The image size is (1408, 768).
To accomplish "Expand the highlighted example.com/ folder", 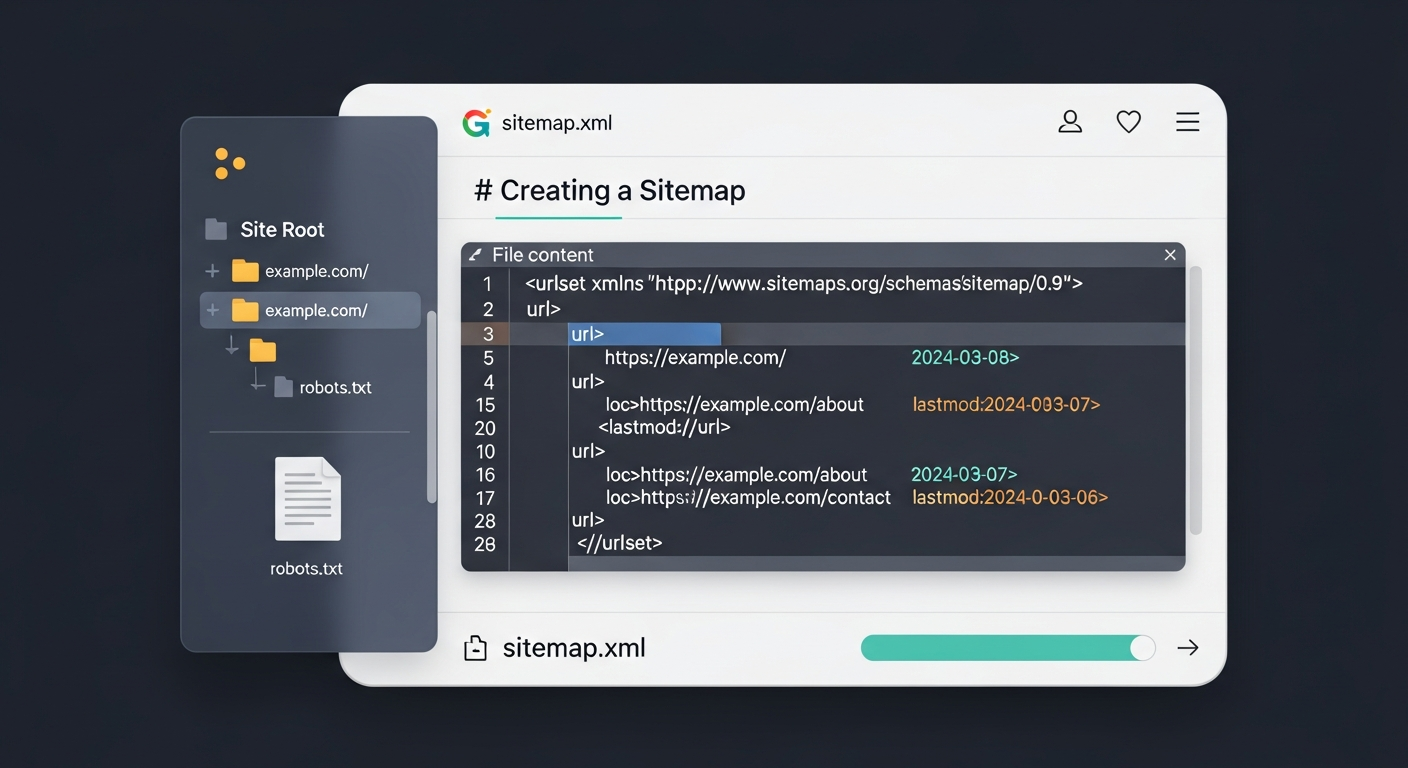I will point(212,311).
